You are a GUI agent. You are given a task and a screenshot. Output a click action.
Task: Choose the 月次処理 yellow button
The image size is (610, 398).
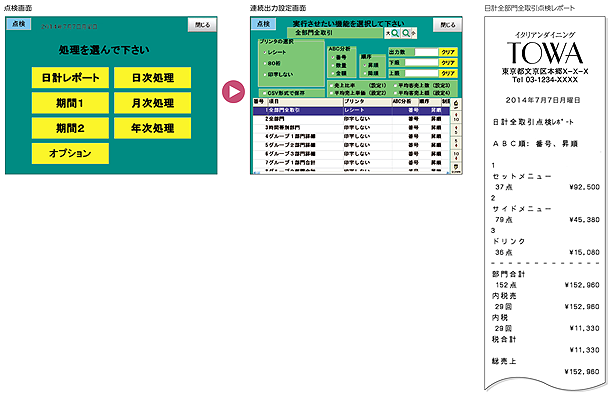tap(152, 103)
